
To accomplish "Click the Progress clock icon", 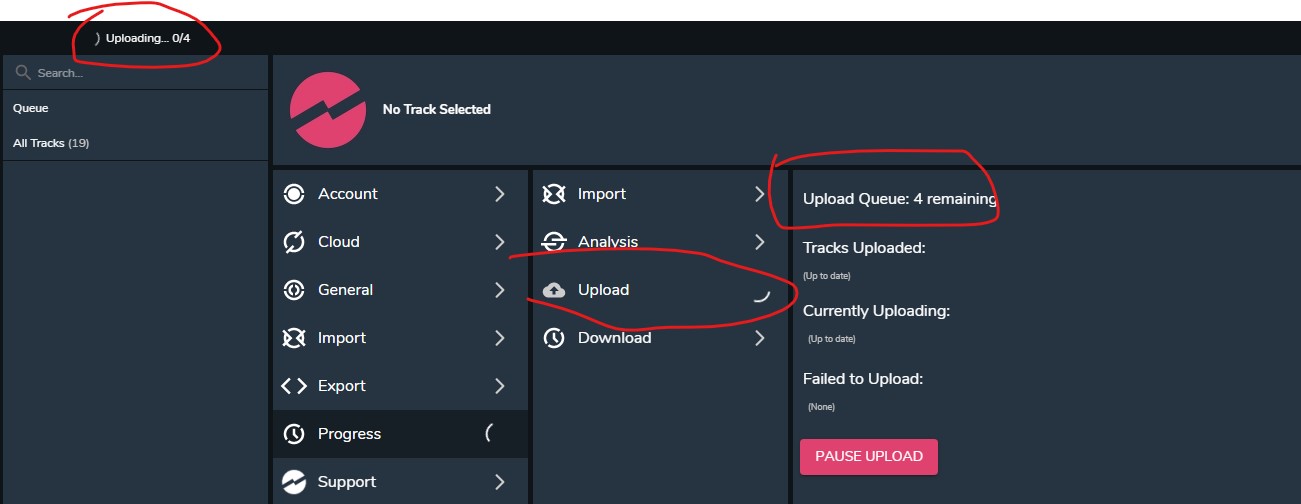I will point(294,434).
